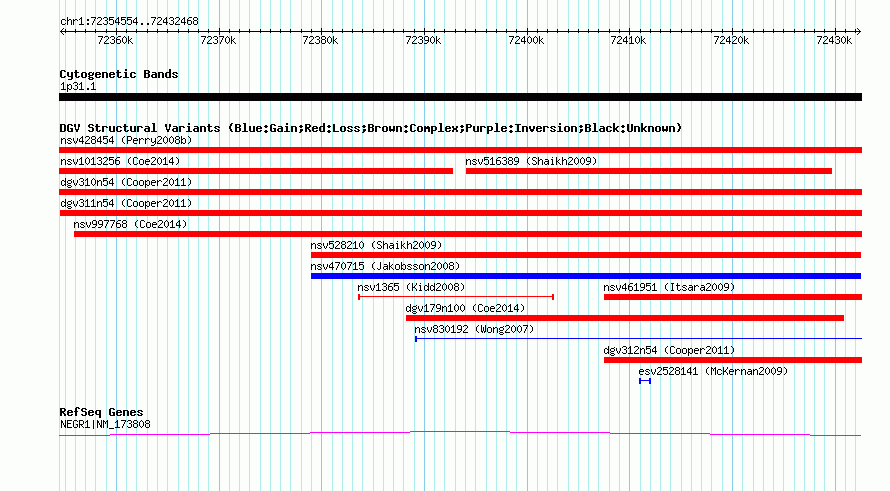This screenshot has width=890, height=491.
Task: Click the nsv470715 (Jakobsson2008) label text
Action: point(385,266)
